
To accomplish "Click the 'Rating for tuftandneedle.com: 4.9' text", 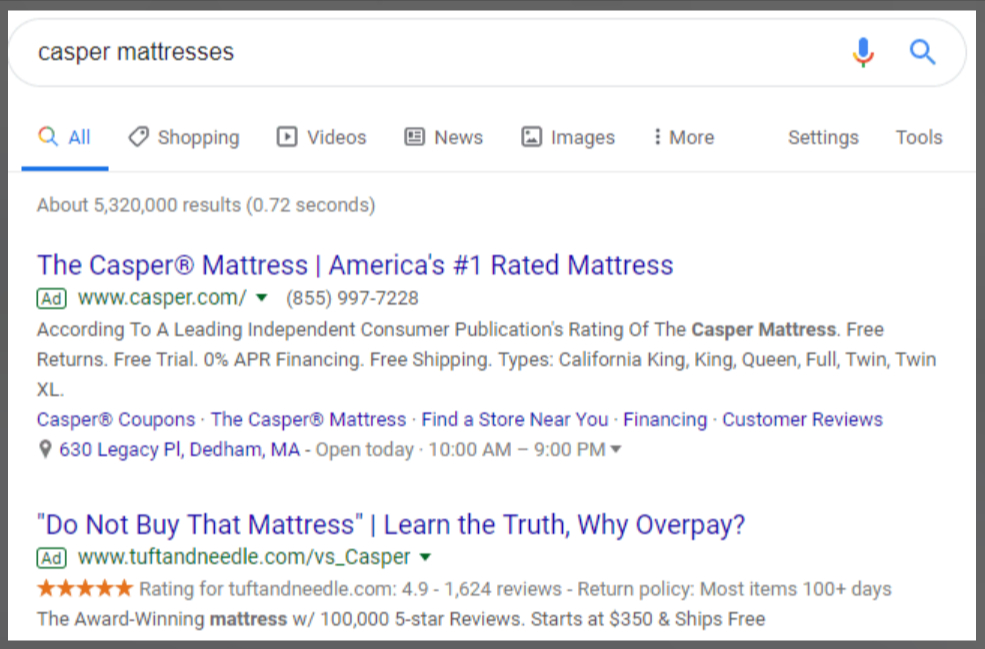I will [283, 589].
